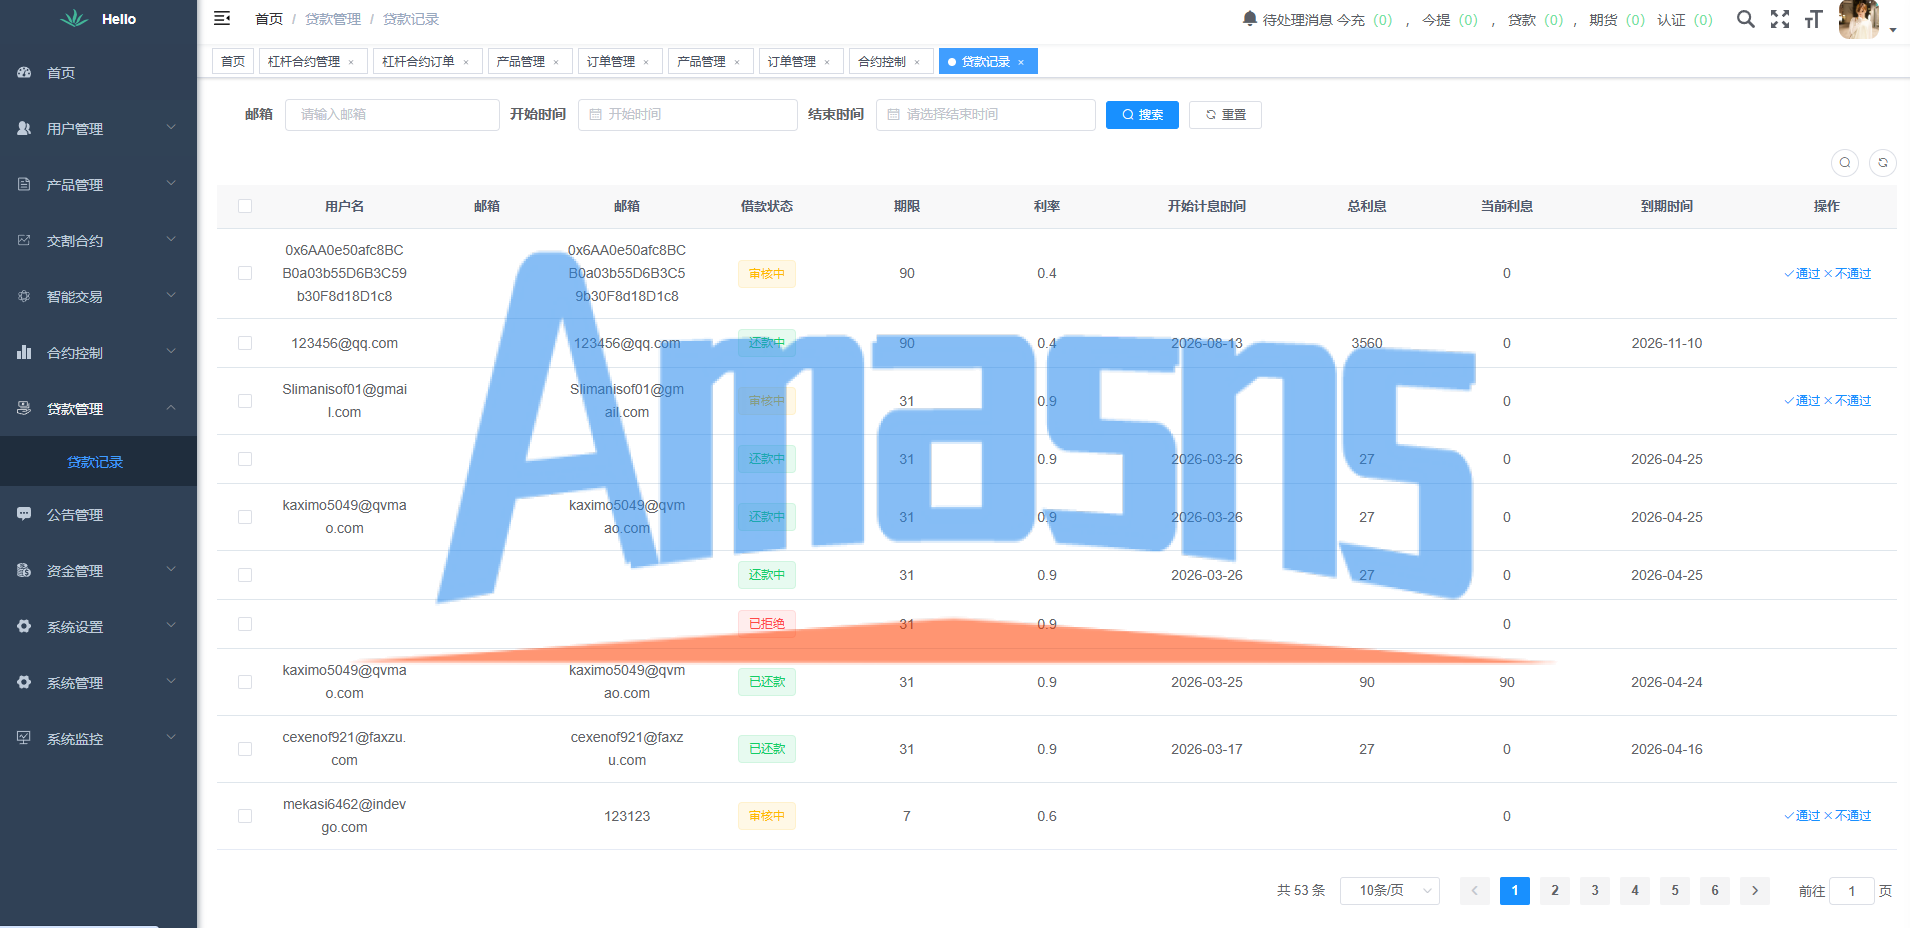Open the notification bell icon

1249,18
